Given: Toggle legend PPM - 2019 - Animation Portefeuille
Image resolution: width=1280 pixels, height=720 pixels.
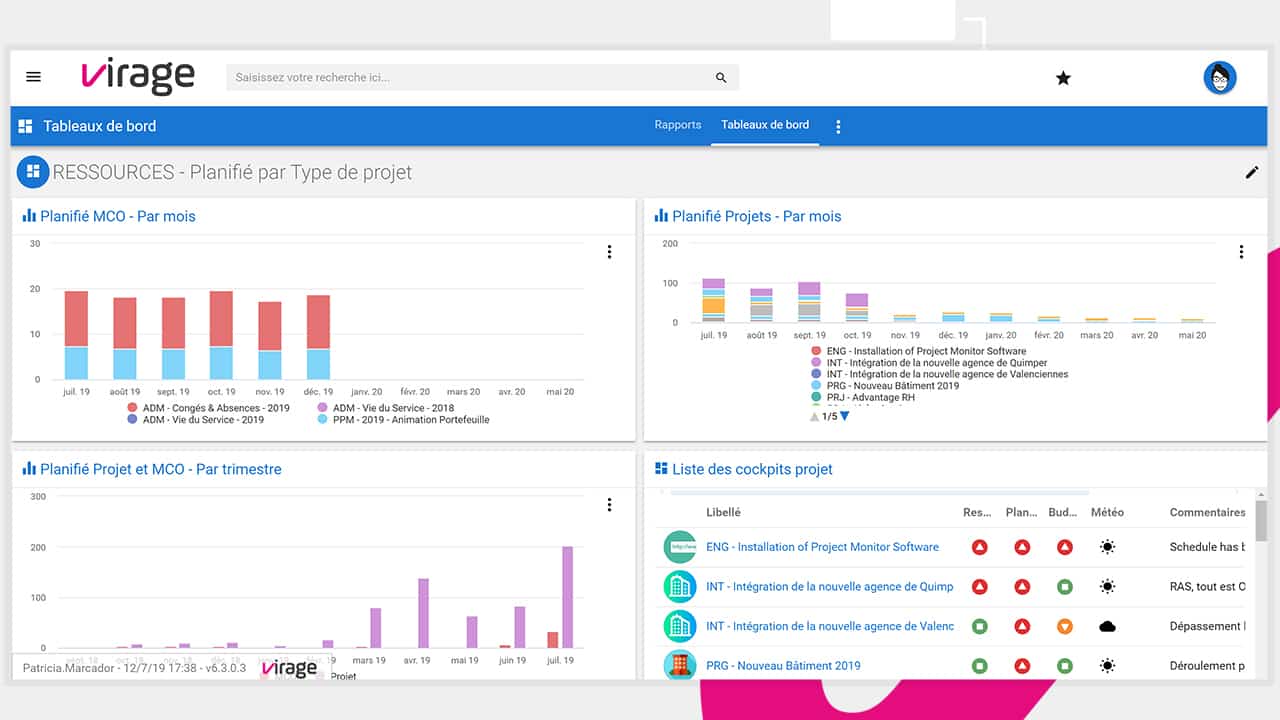Looking at the screenshot, I should coord(403,420).
